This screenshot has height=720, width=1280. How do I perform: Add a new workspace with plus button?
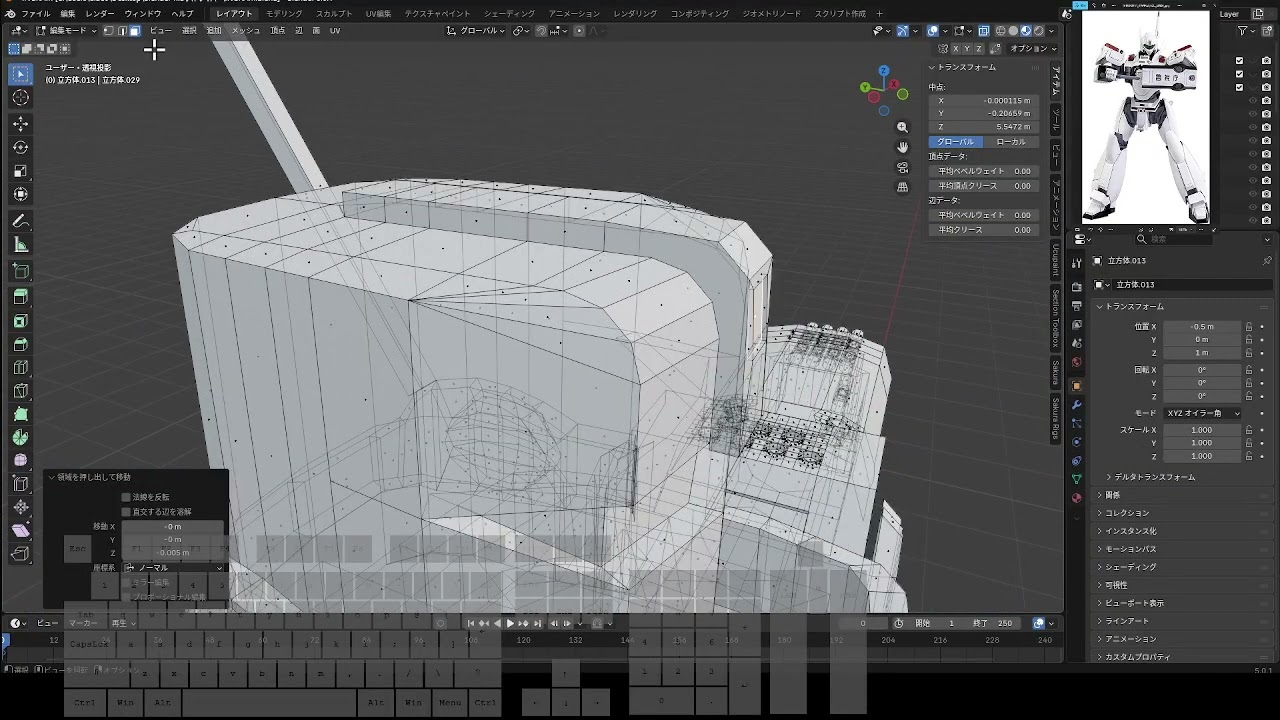(x=879, y=14)
